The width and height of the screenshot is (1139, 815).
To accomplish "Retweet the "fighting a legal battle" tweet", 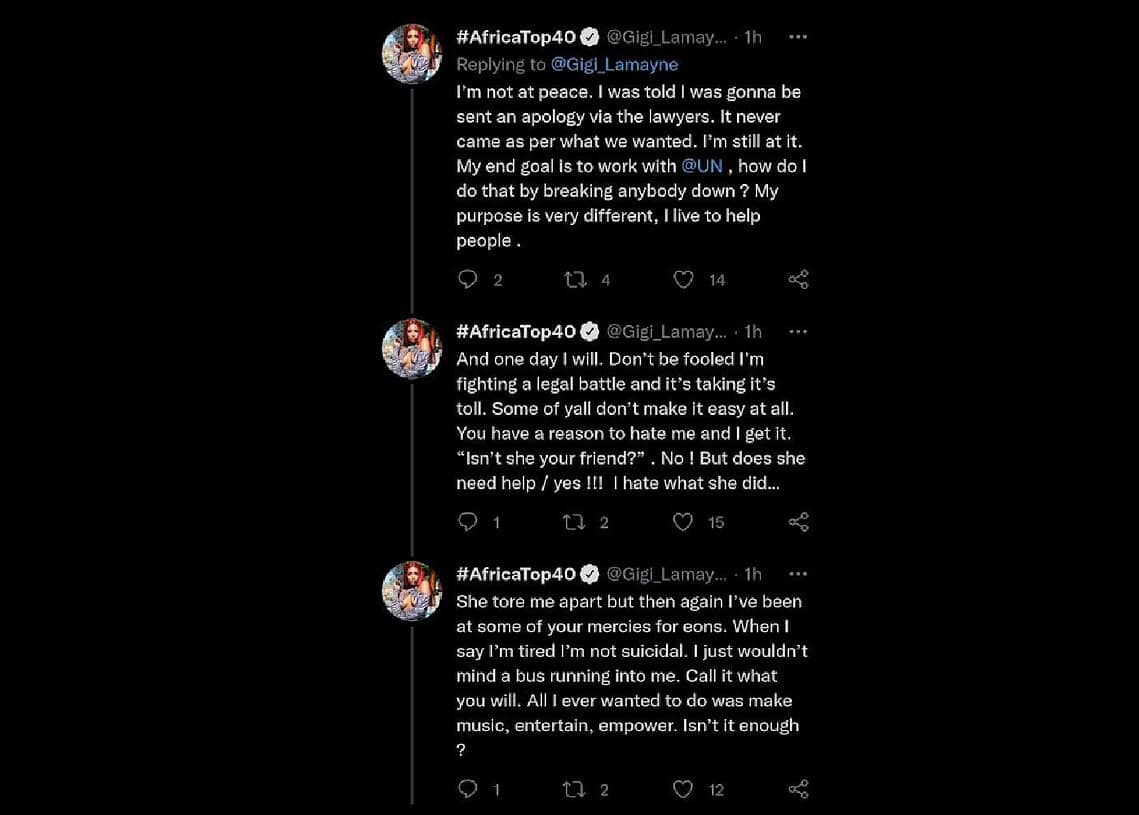I will tap(575, 522).
